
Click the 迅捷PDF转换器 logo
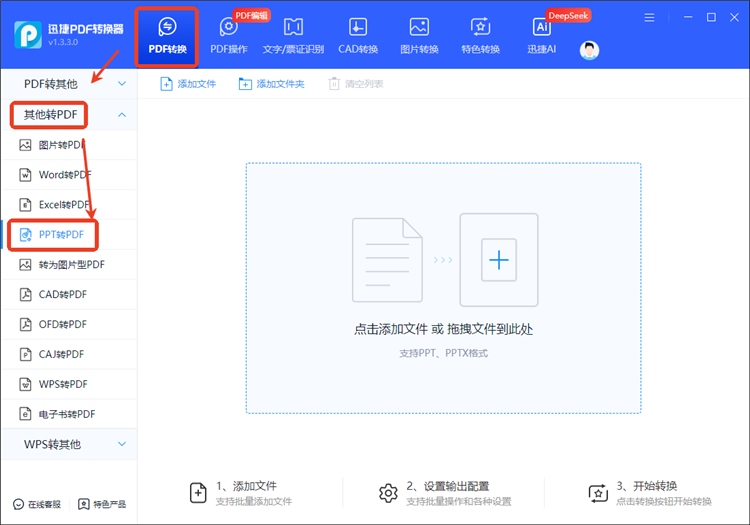(x=28, y=34)
